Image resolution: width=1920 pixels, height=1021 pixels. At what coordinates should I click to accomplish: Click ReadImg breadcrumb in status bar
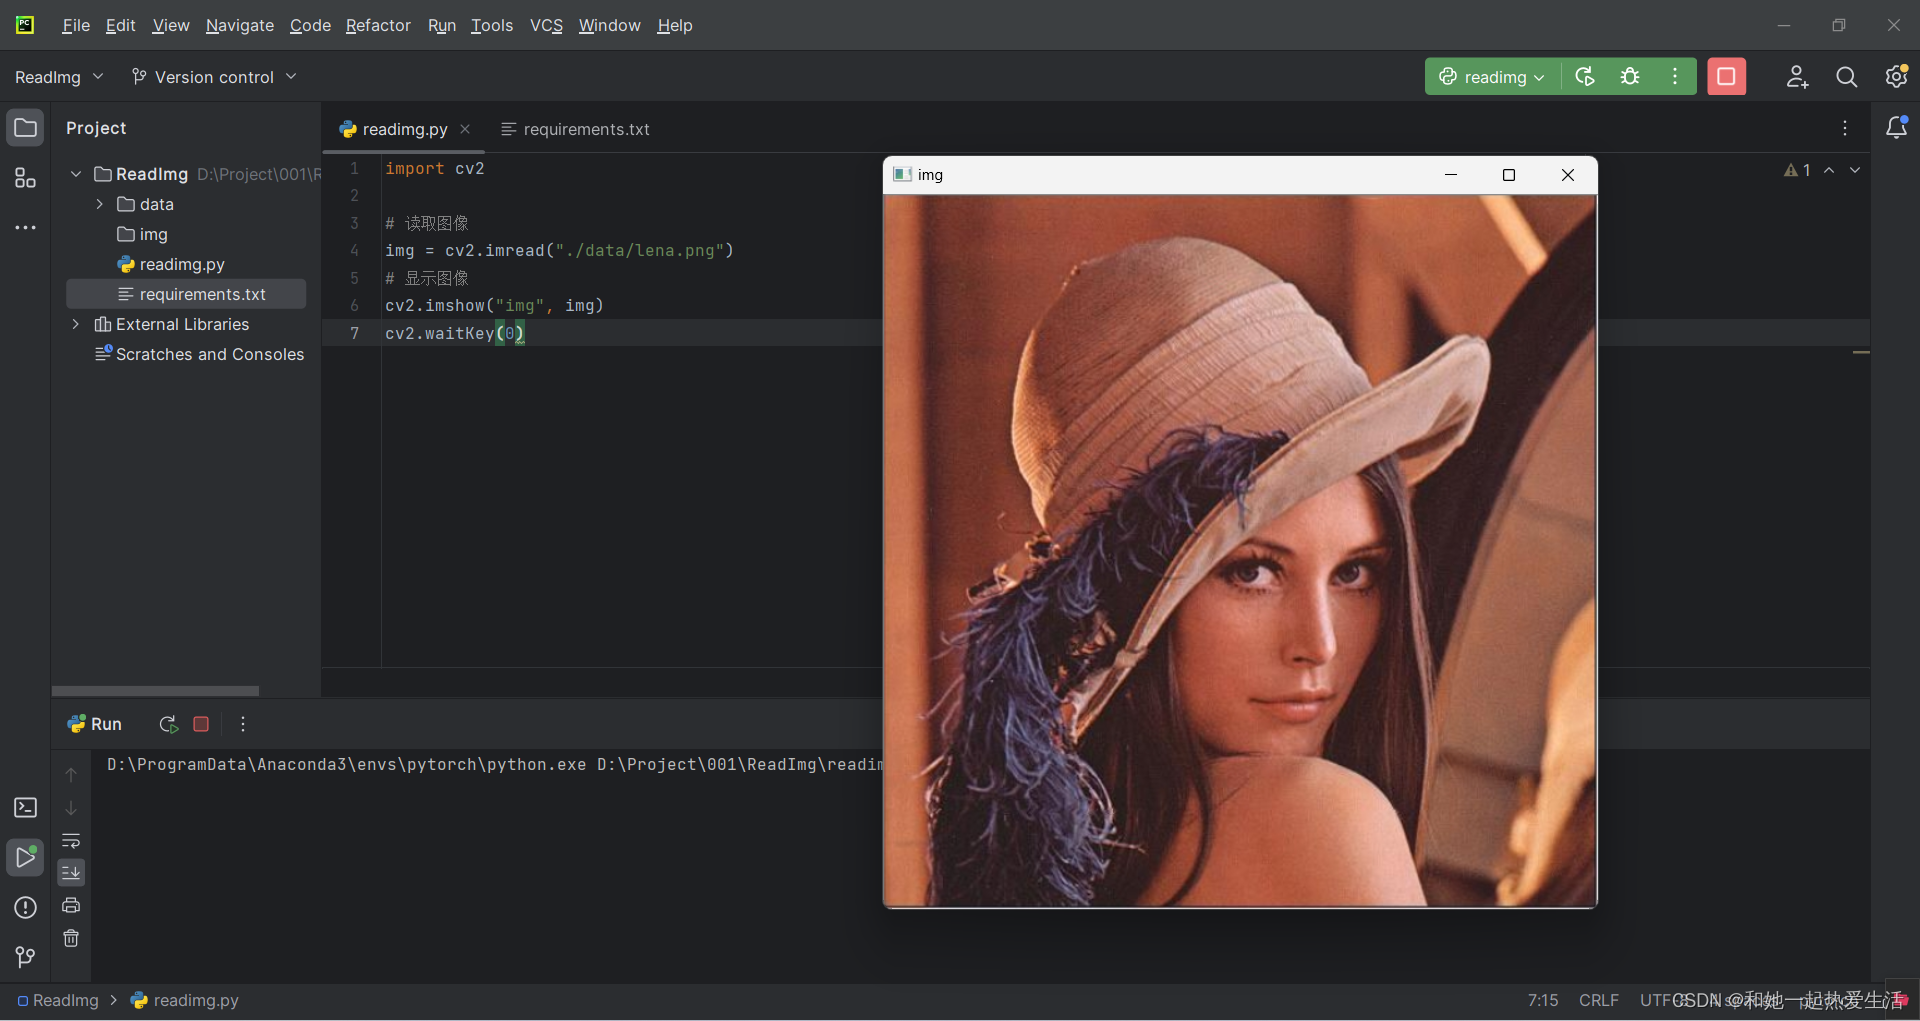(x=58, y=1000)
